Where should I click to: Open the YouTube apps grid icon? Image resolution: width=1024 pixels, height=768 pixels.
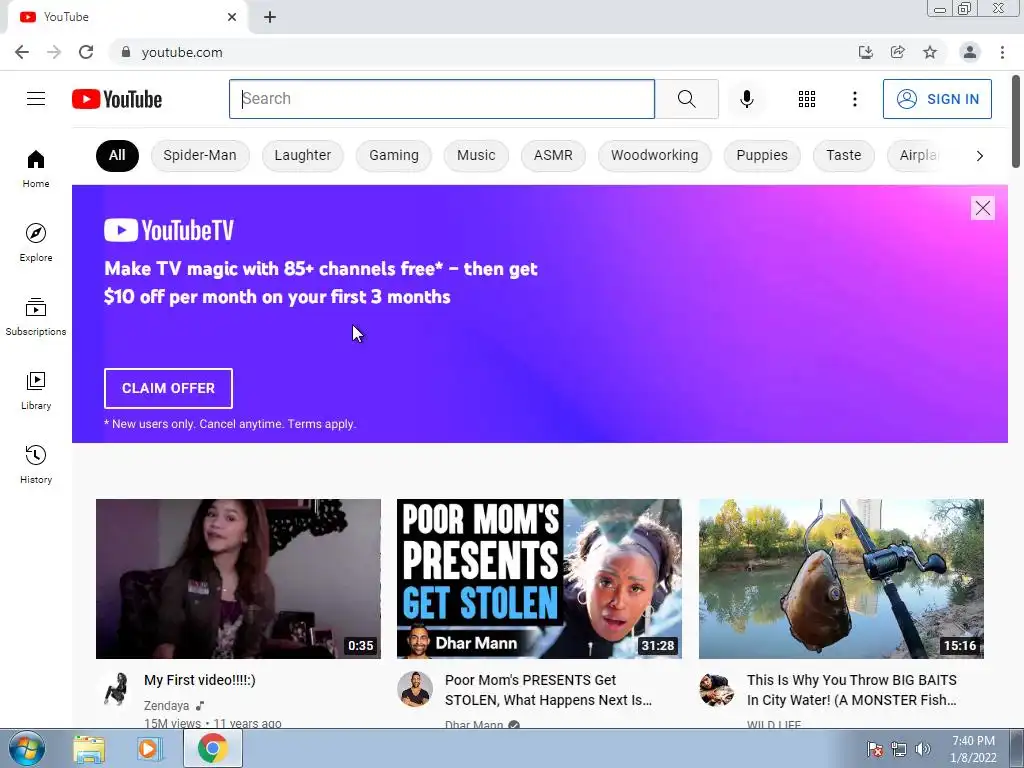click(807, 99)
